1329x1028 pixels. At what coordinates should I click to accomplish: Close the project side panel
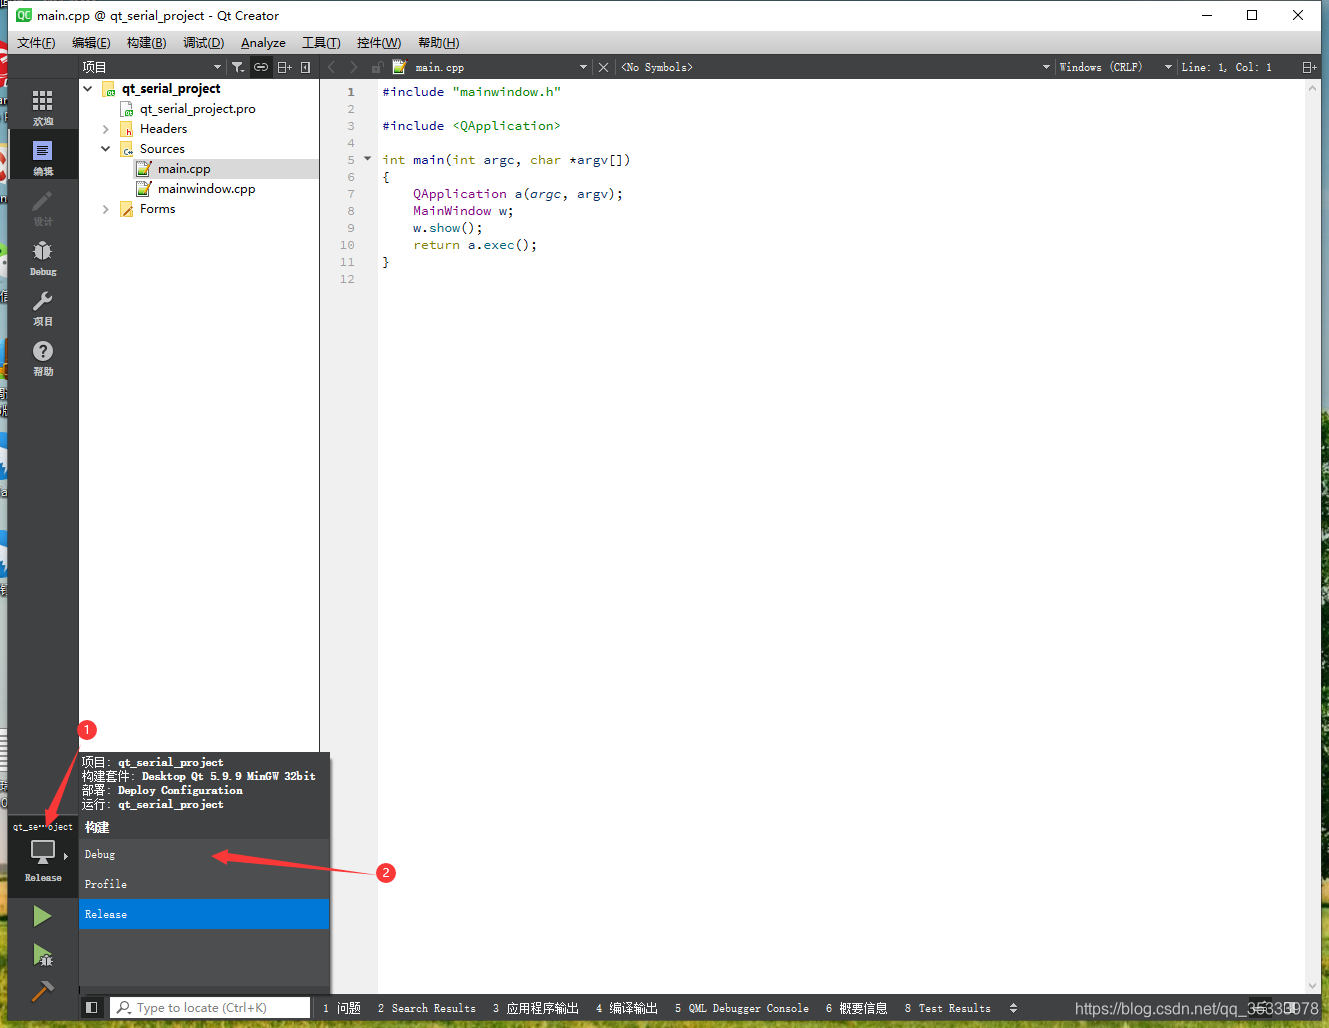(x=305, y=67)
